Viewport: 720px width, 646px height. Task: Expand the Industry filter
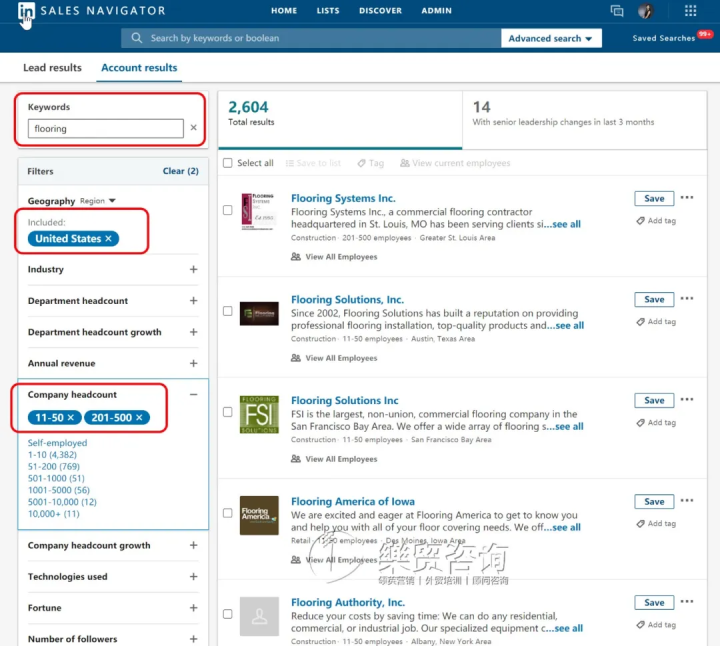tap(193, 269)
